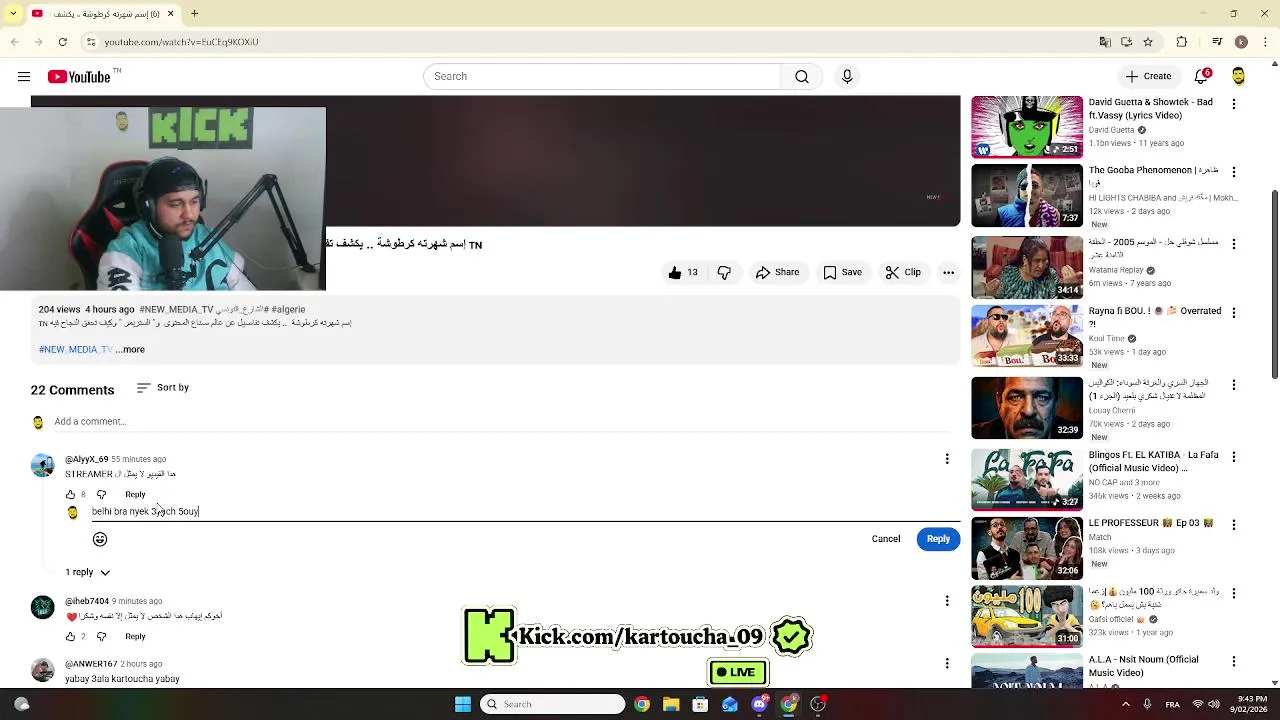Open the Chrome three-dot menu
Screen dimensions: 1280x720
coord(1265,42)
